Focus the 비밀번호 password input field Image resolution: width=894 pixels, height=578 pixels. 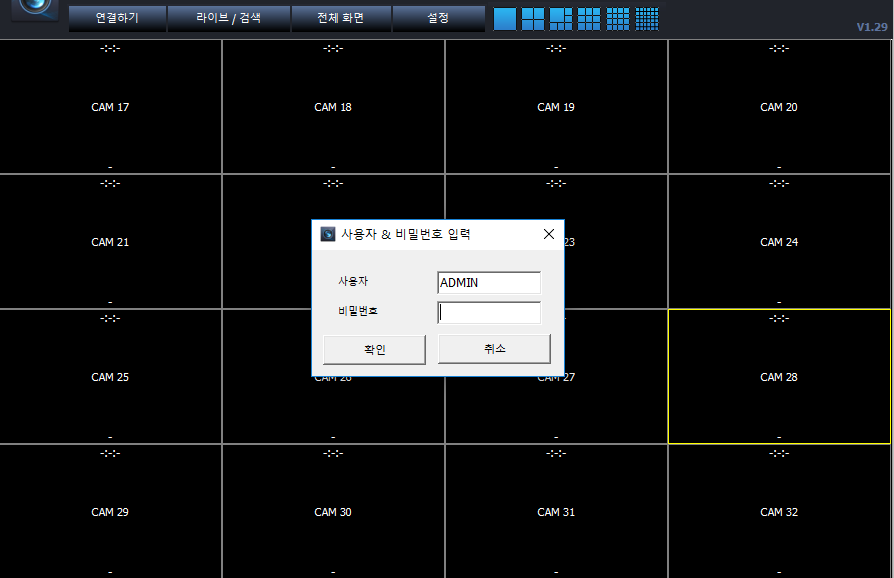(489, 313)
